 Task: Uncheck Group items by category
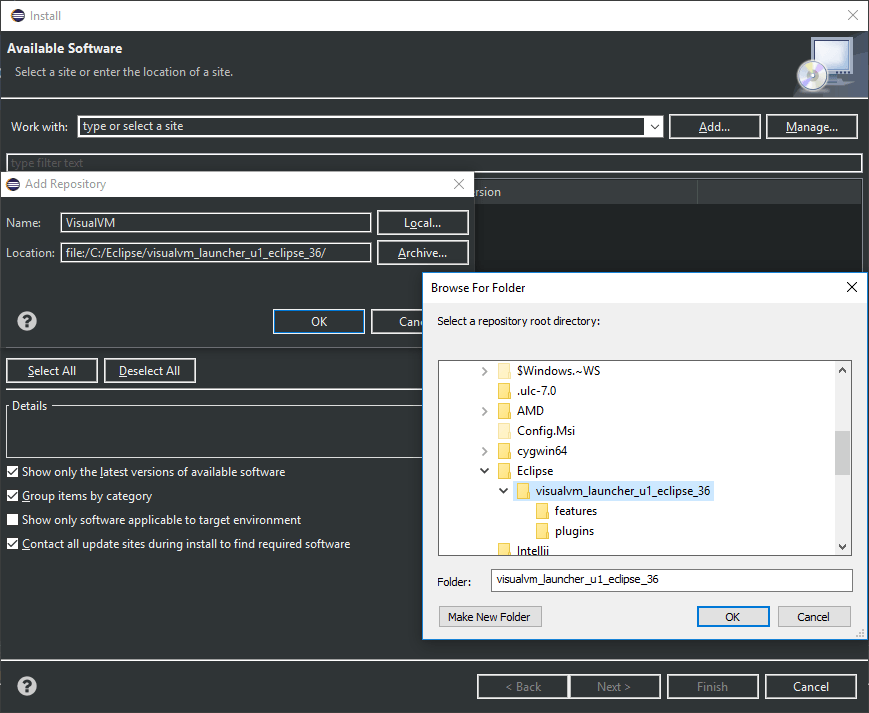[x=13, y=496]
